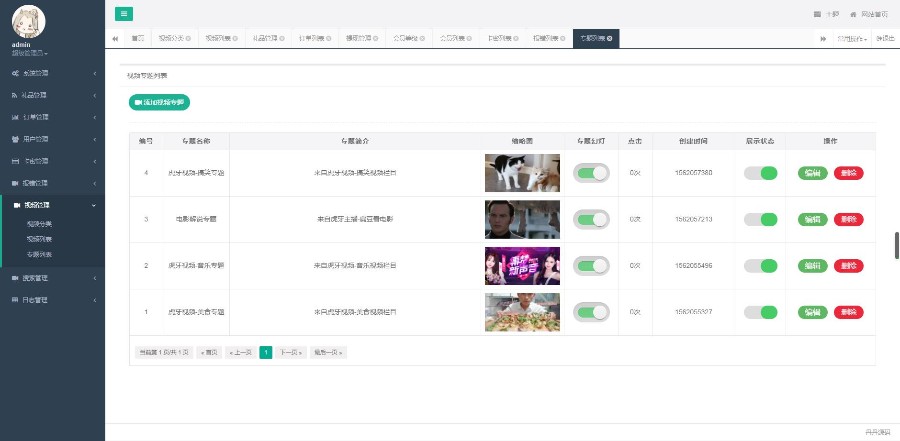Select 视频分类 in the sidebar submenu
900x441 pixels.
[40, 224]
